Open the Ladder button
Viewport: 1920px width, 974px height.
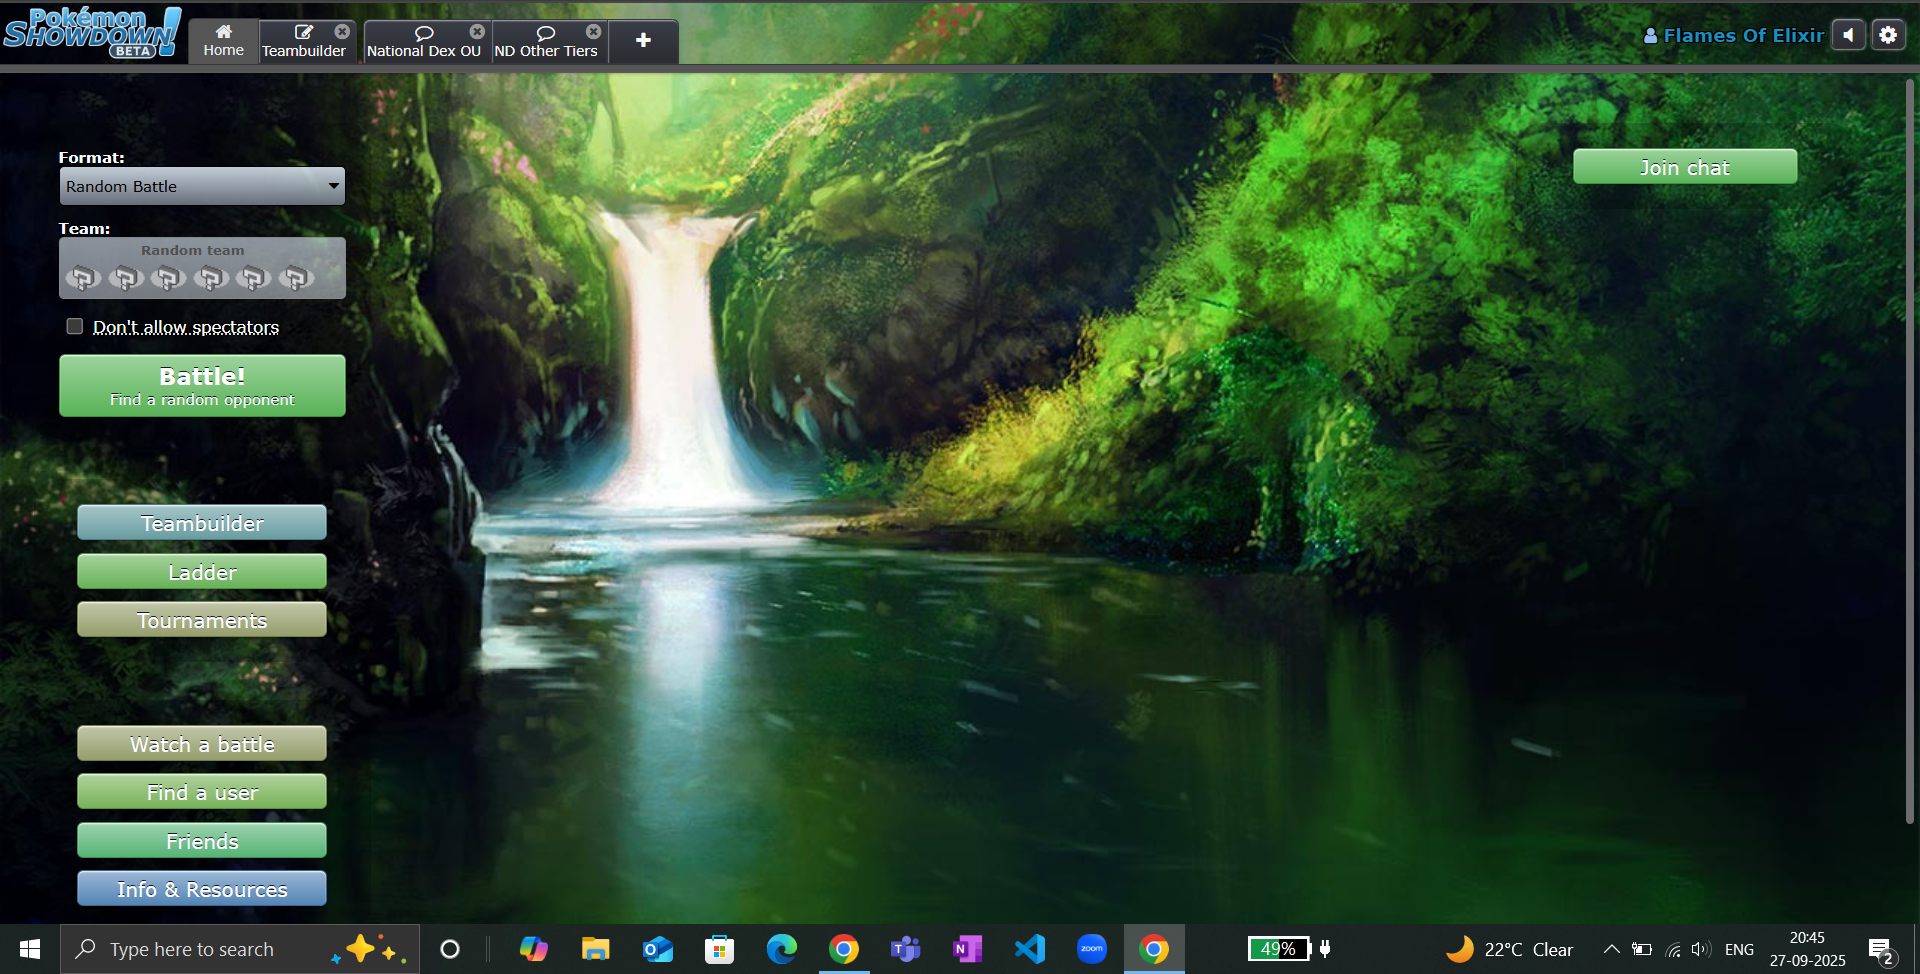tap(202, 572)
